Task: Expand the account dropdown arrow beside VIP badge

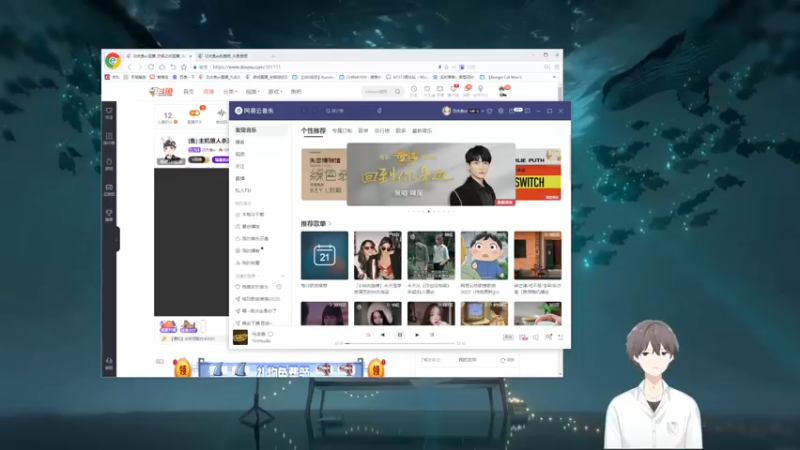Action: [x=483, y=111]
